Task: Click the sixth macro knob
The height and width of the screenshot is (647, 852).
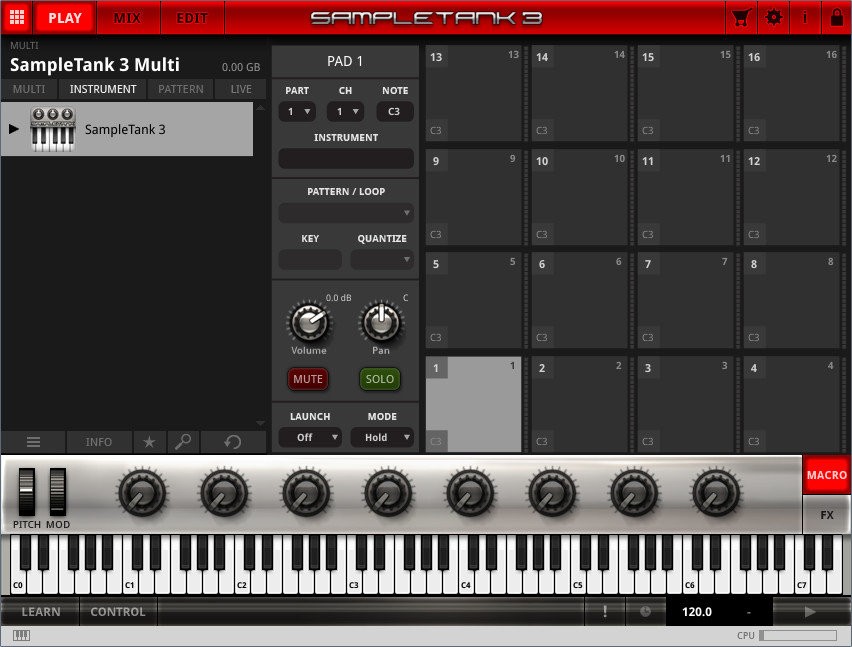Action: point(552,493)
